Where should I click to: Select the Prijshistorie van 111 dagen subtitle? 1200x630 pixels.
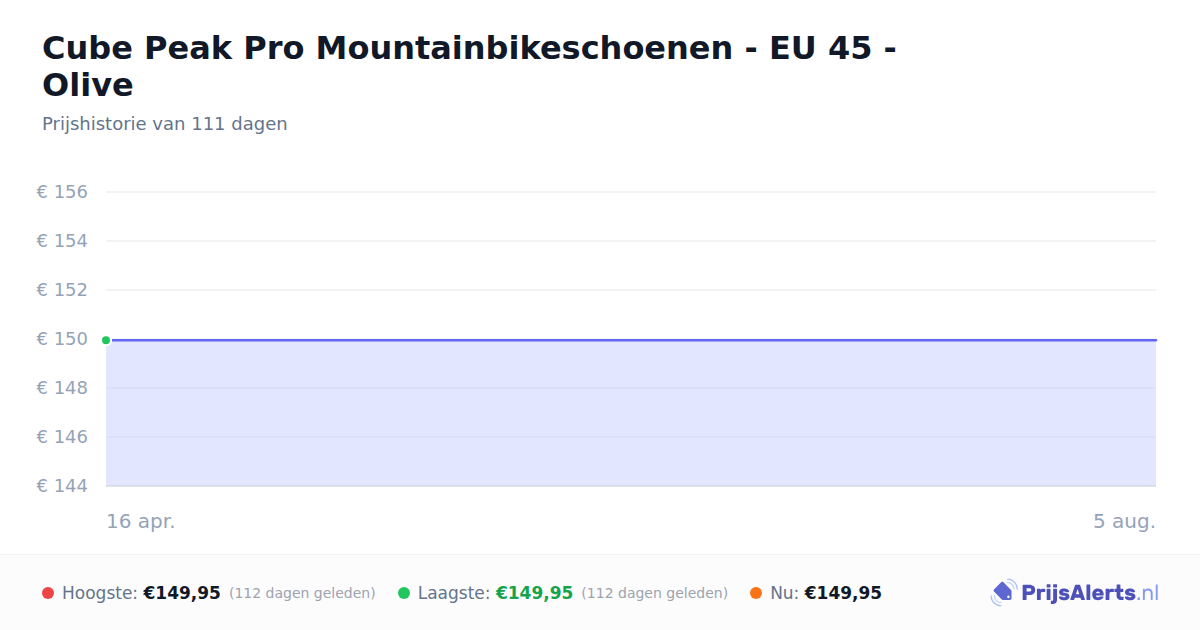point(165,124)
